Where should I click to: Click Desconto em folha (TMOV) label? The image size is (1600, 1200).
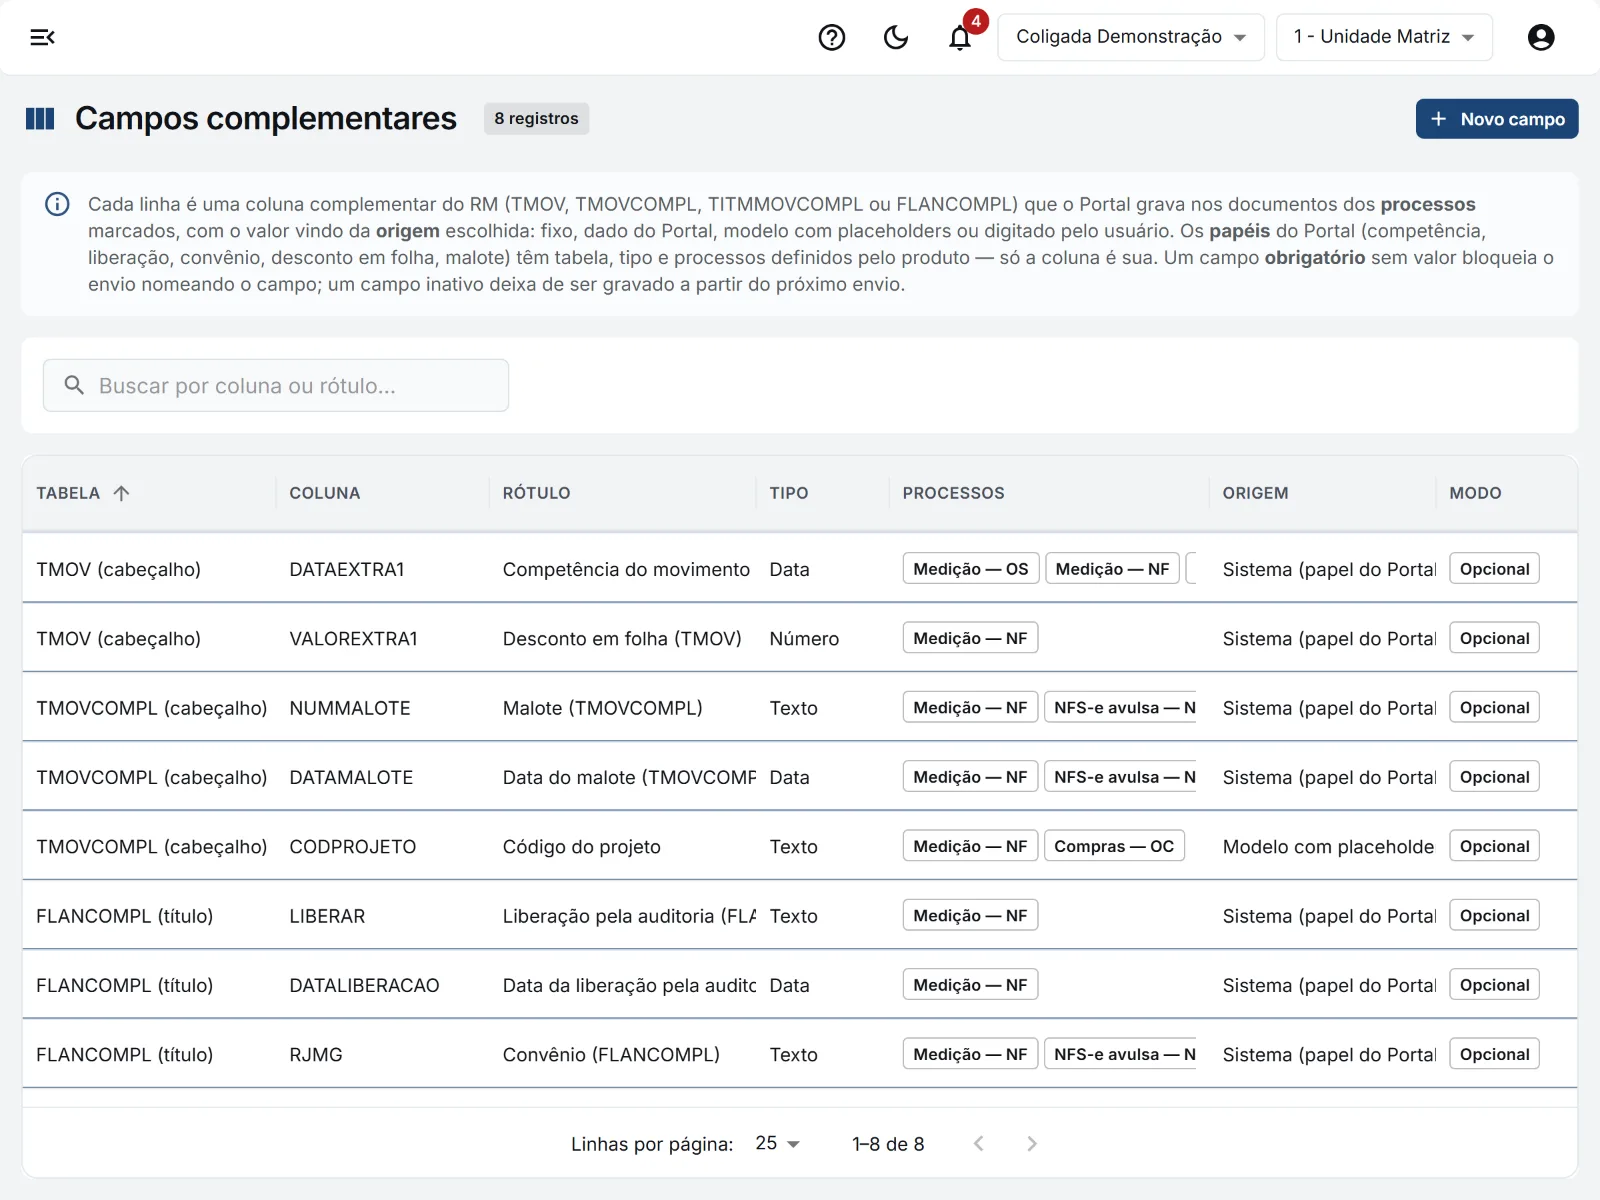622,638
